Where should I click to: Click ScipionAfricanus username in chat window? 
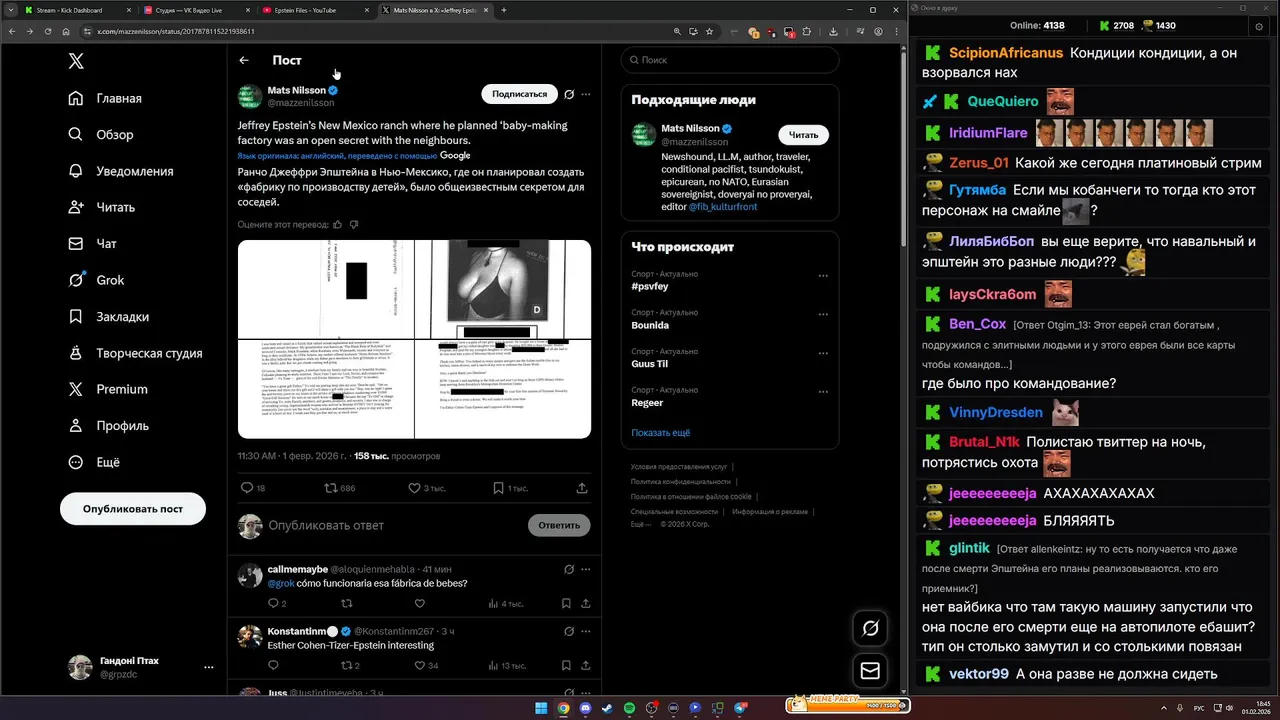tap(1006, 53)
